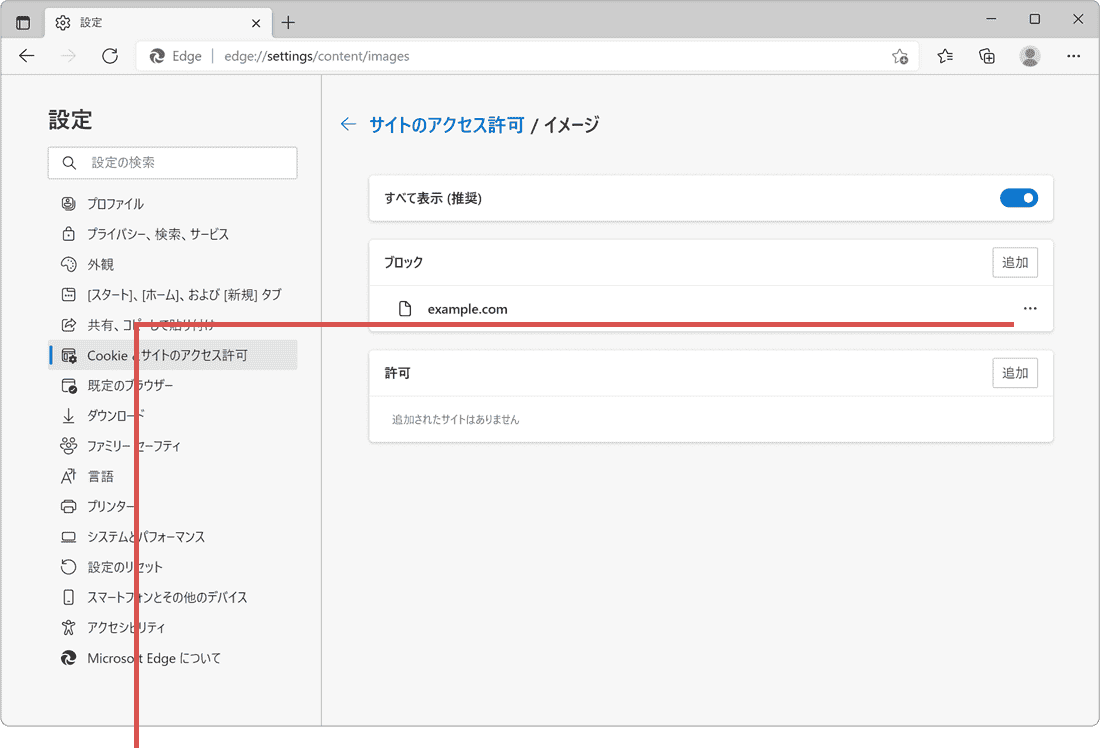Screen dimensions: 1100x748
Task: Open a new tab with plus button
Action: (288, 22)
